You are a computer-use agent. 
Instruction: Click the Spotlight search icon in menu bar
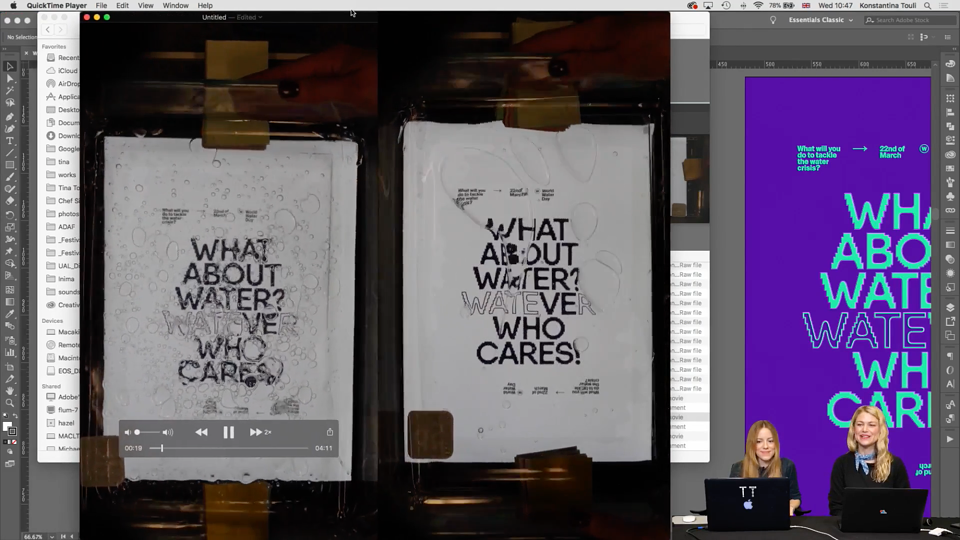click(928, 6)
